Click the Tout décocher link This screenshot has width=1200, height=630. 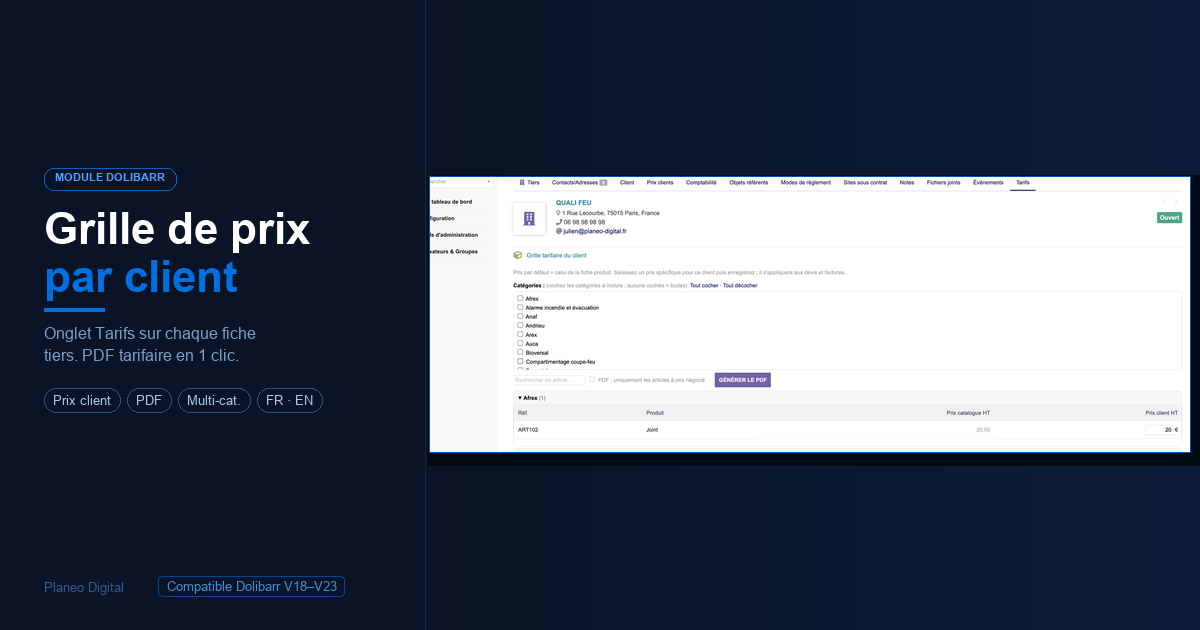click(x=740, y=286)
